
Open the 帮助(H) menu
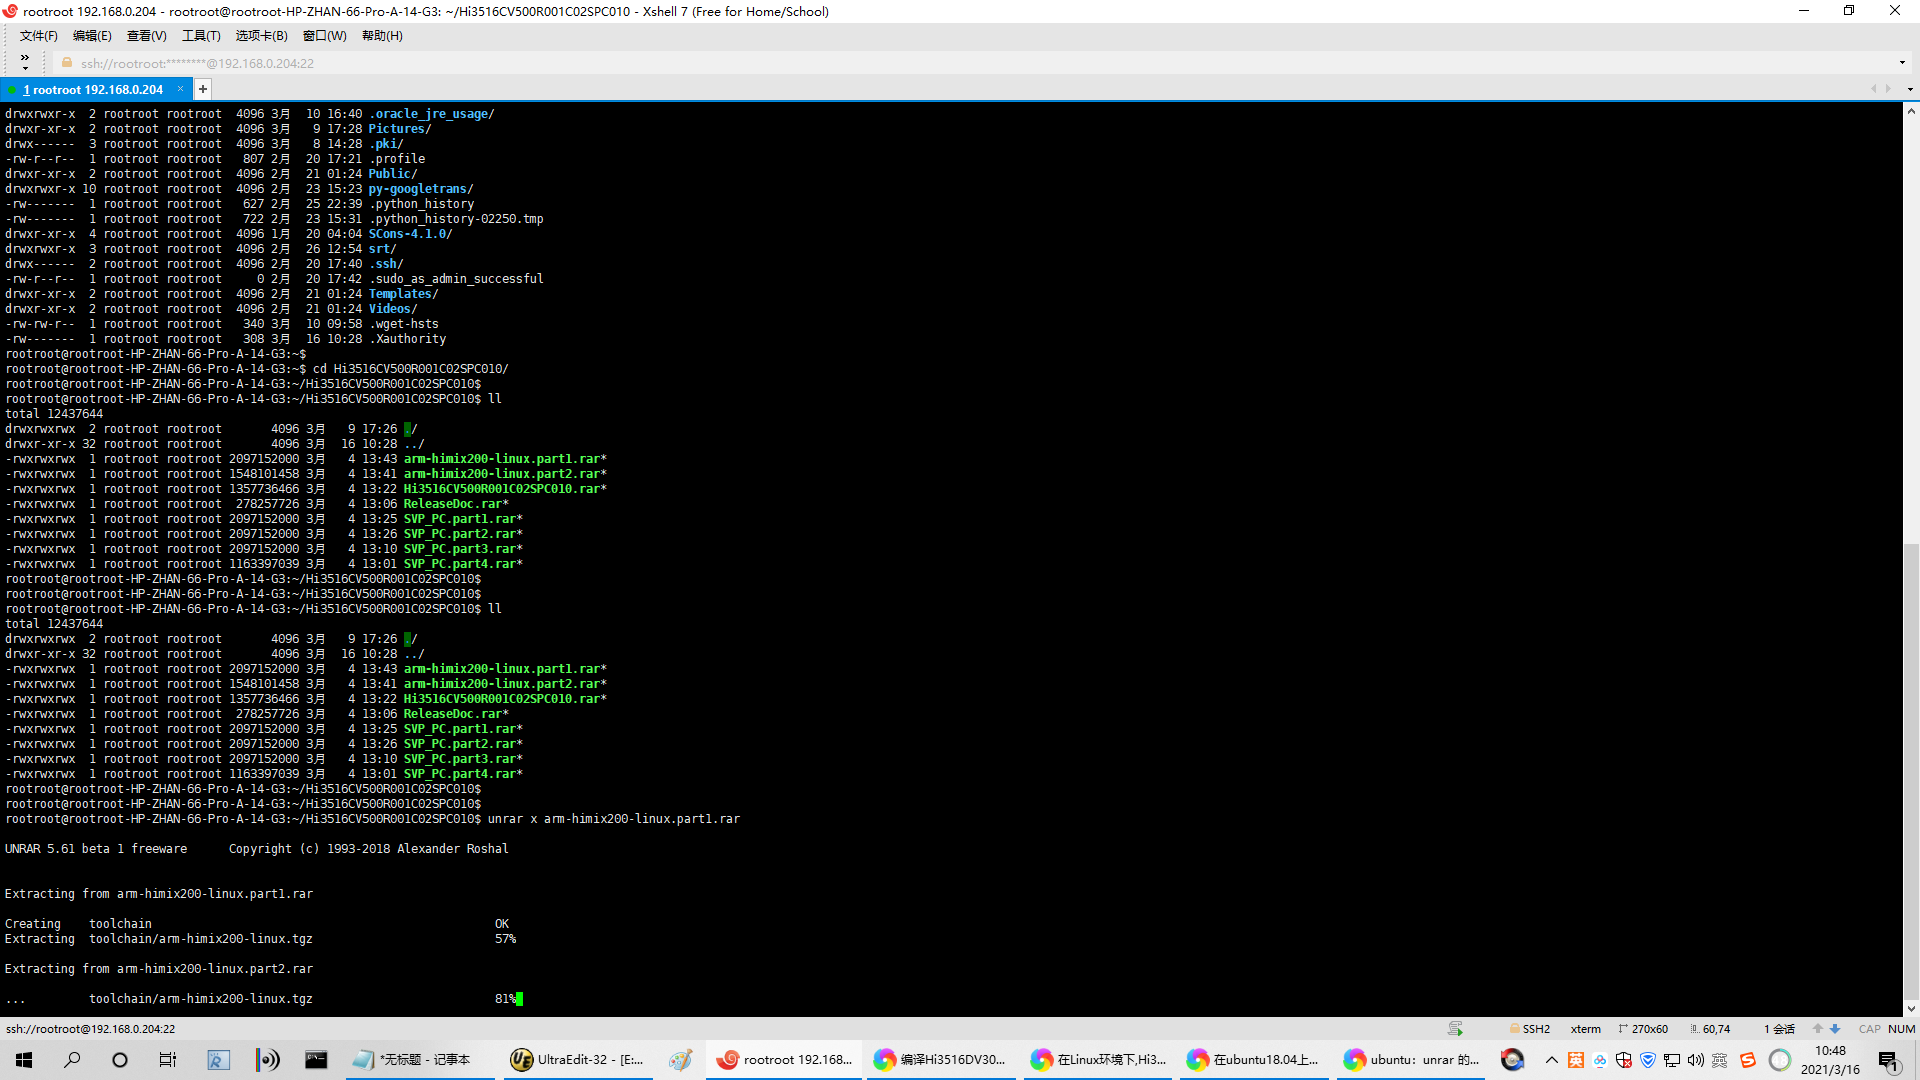(382, 36)
